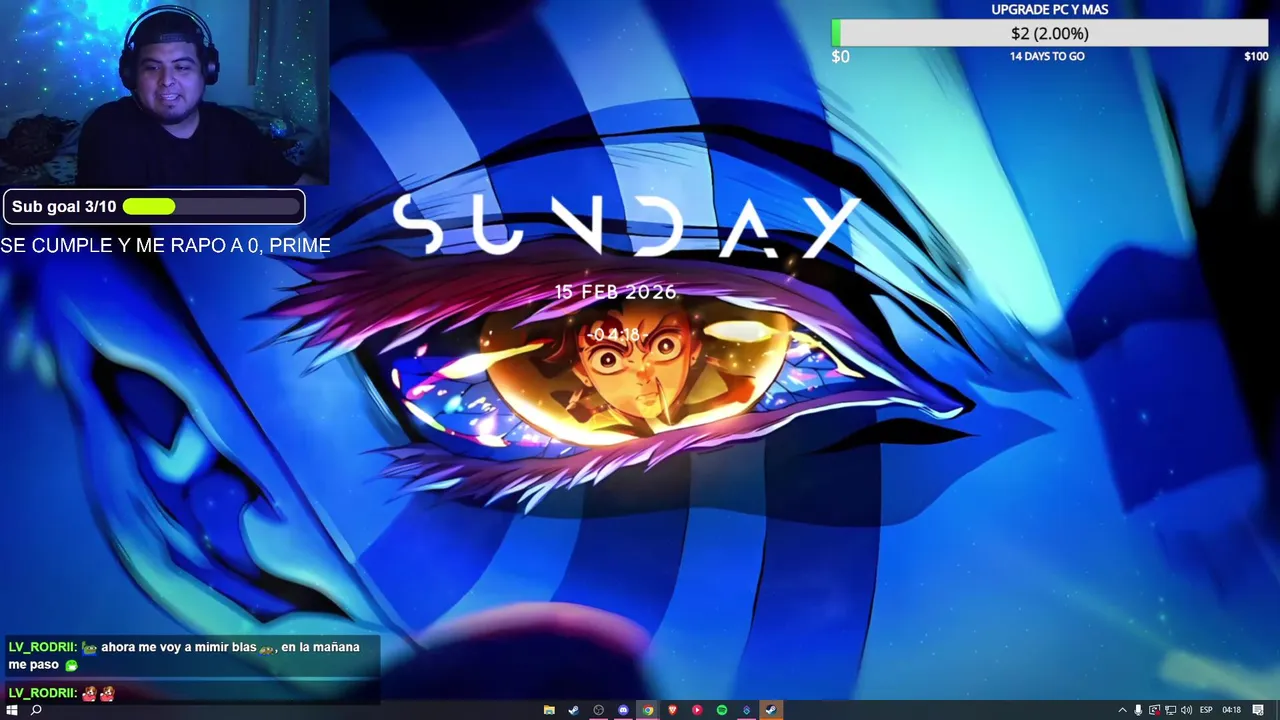
Task: Open the volume speaker control
Action: [x=1186, y=710]
